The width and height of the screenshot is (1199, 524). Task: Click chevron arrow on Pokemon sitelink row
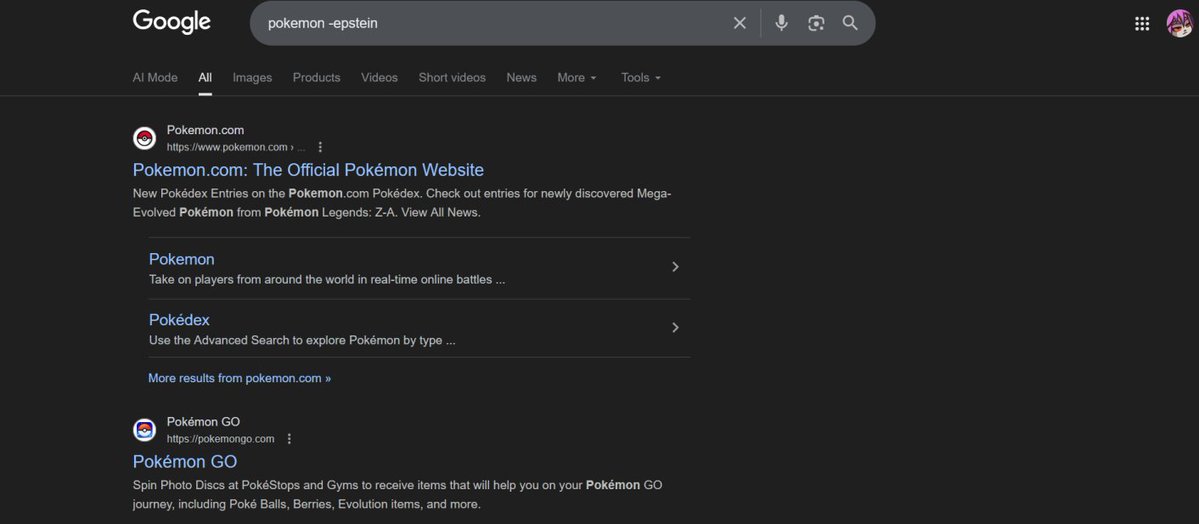[x=675, y=267]
